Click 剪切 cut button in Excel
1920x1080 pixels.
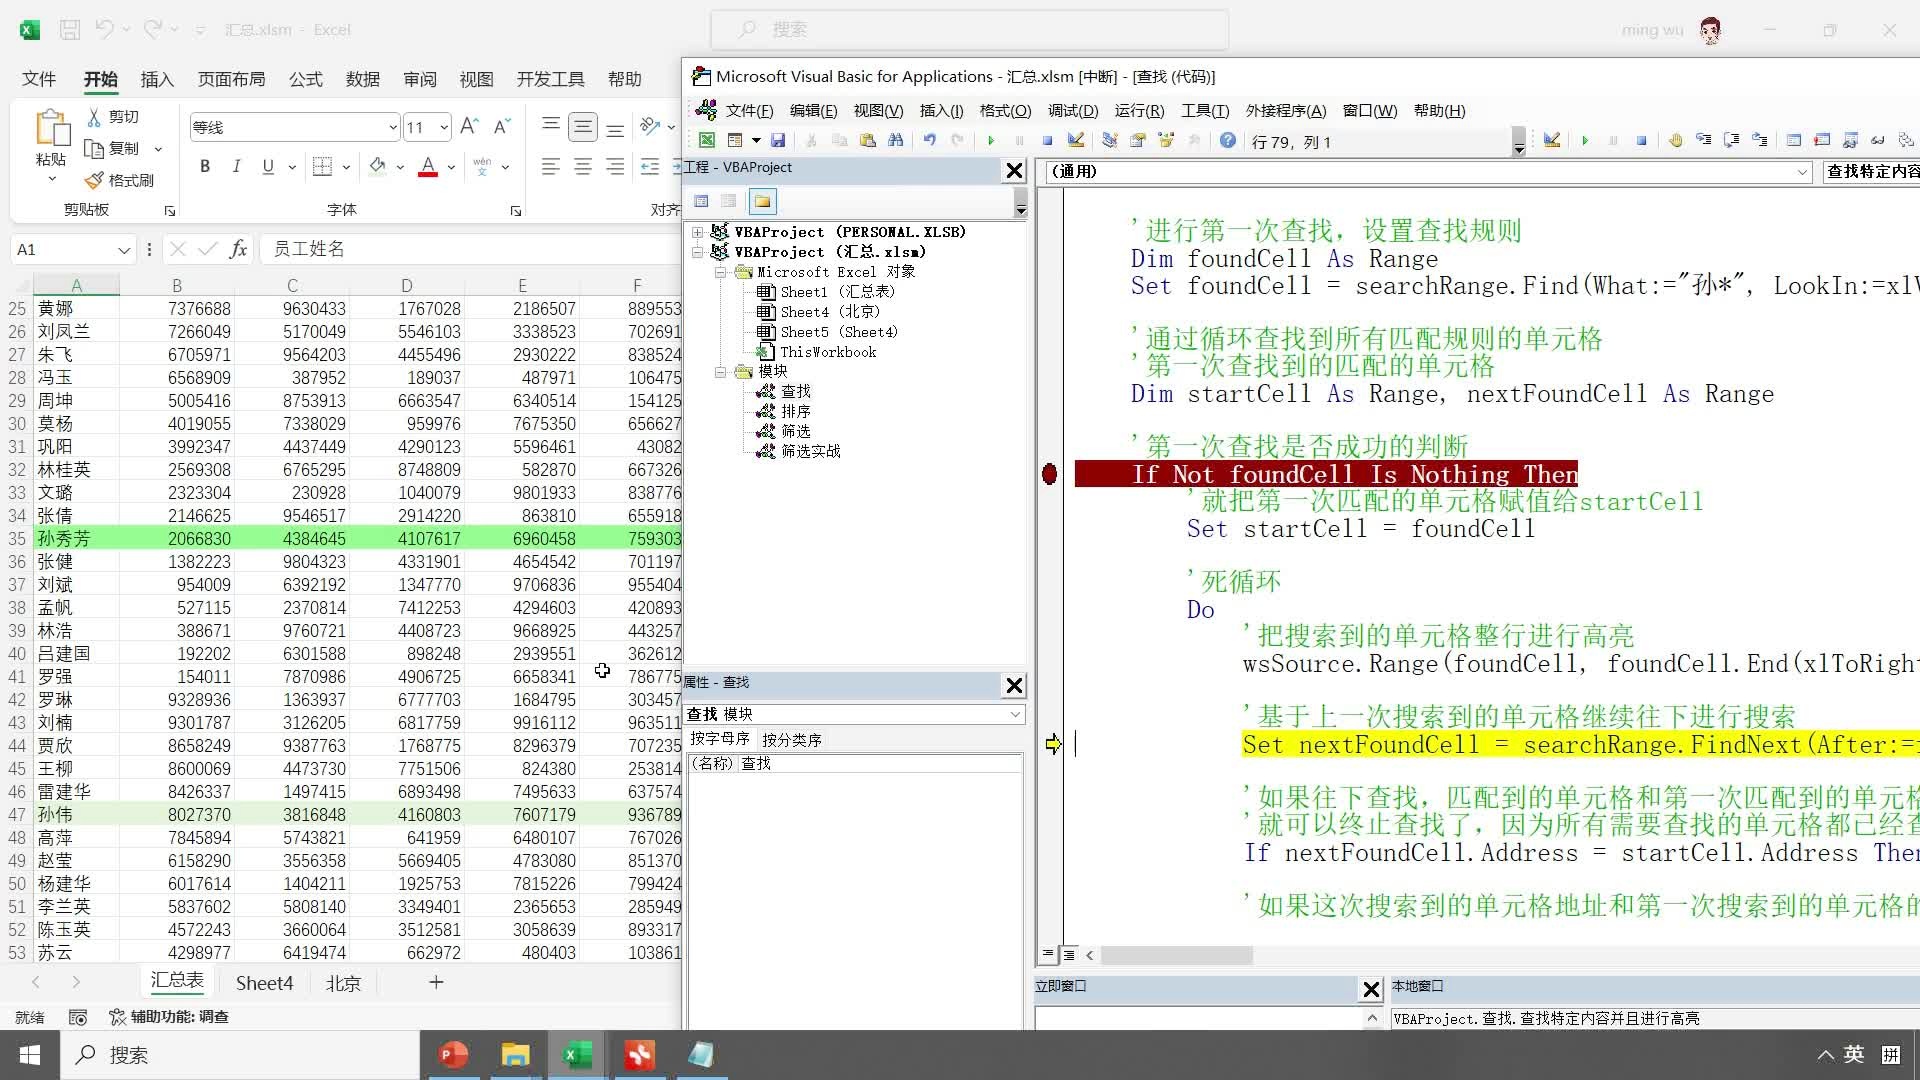coord(113,117)
